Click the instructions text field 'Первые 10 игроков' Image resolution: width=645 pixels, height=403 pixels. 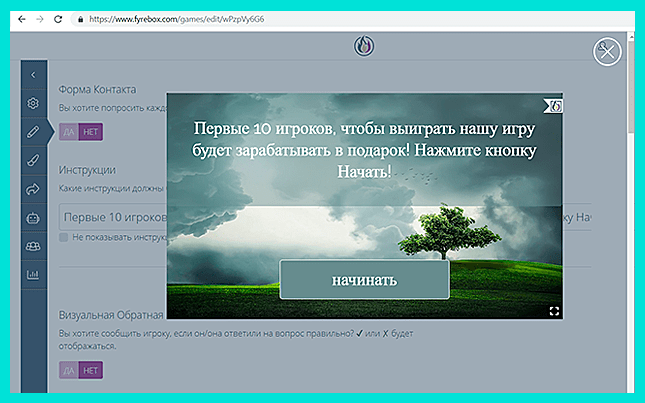pos(325,217)
